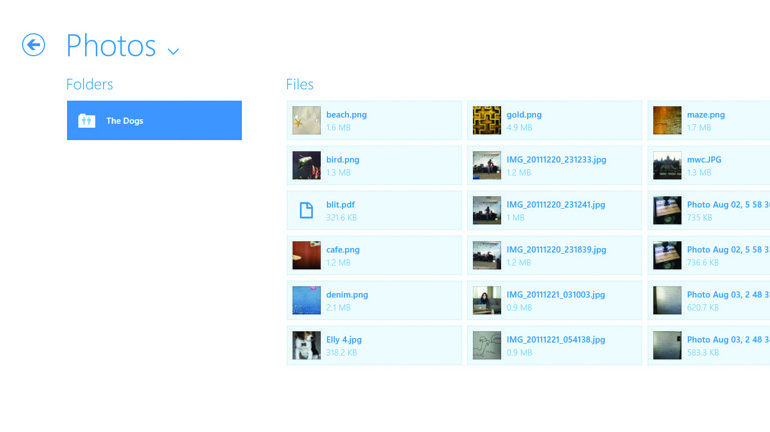The width and height of the screenshot is (770, 432).
Task: Select the denim.png blue thumbnail
Action: click(x=306, y=300)
